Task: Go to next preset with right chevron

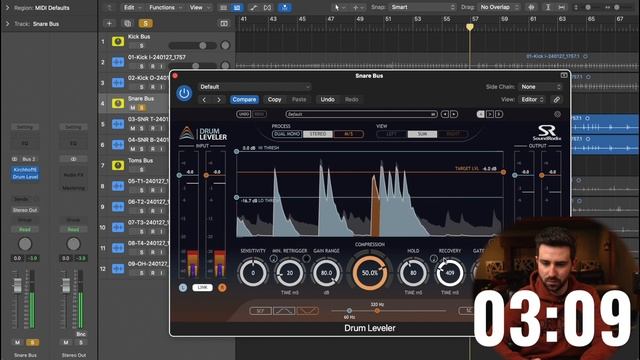Action: pos(219,100)
